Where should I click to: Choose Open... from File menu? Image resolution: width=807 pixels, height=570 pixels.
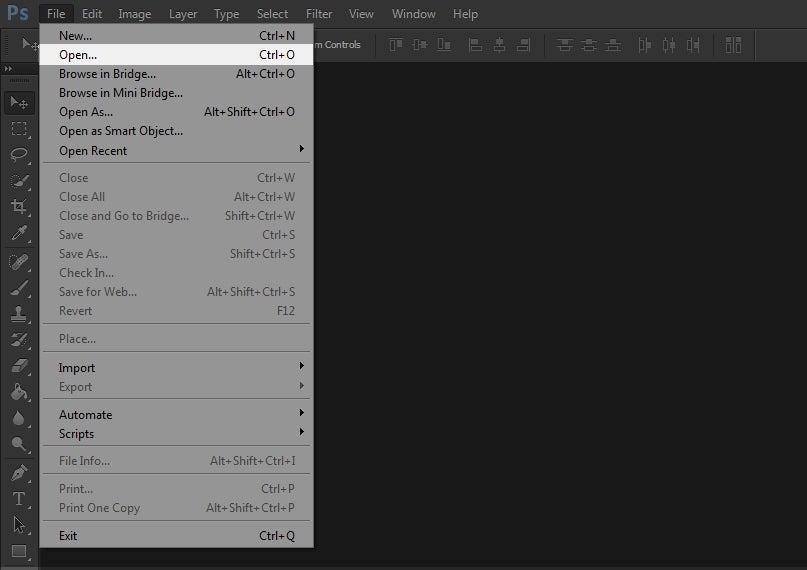pyautogui.click(x=176, y=55)
